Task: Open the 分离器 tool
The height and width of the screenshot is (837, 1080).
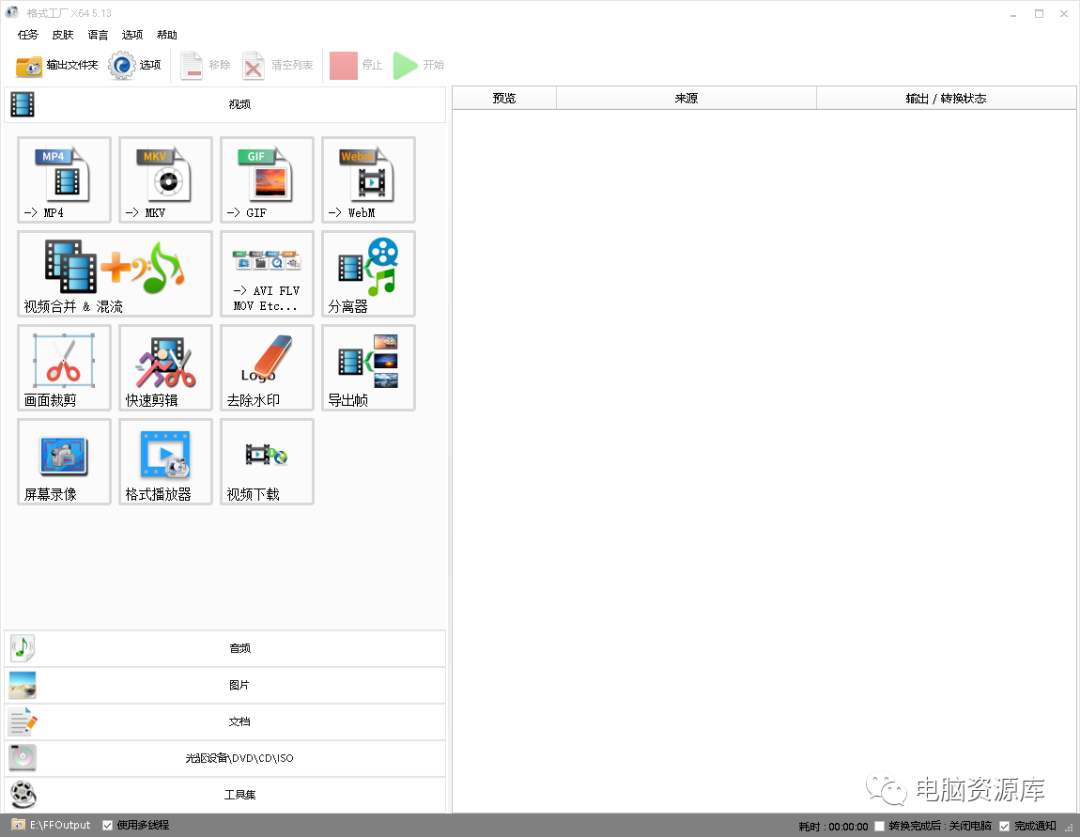Action: [368, 274]
